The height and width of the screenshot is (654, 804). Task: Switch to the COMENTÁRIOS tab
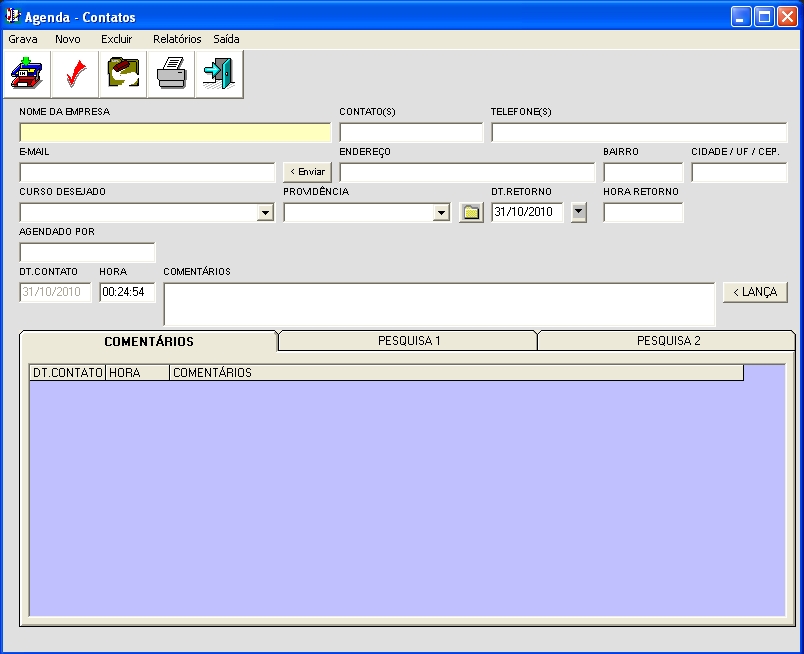tap(149, 341)
